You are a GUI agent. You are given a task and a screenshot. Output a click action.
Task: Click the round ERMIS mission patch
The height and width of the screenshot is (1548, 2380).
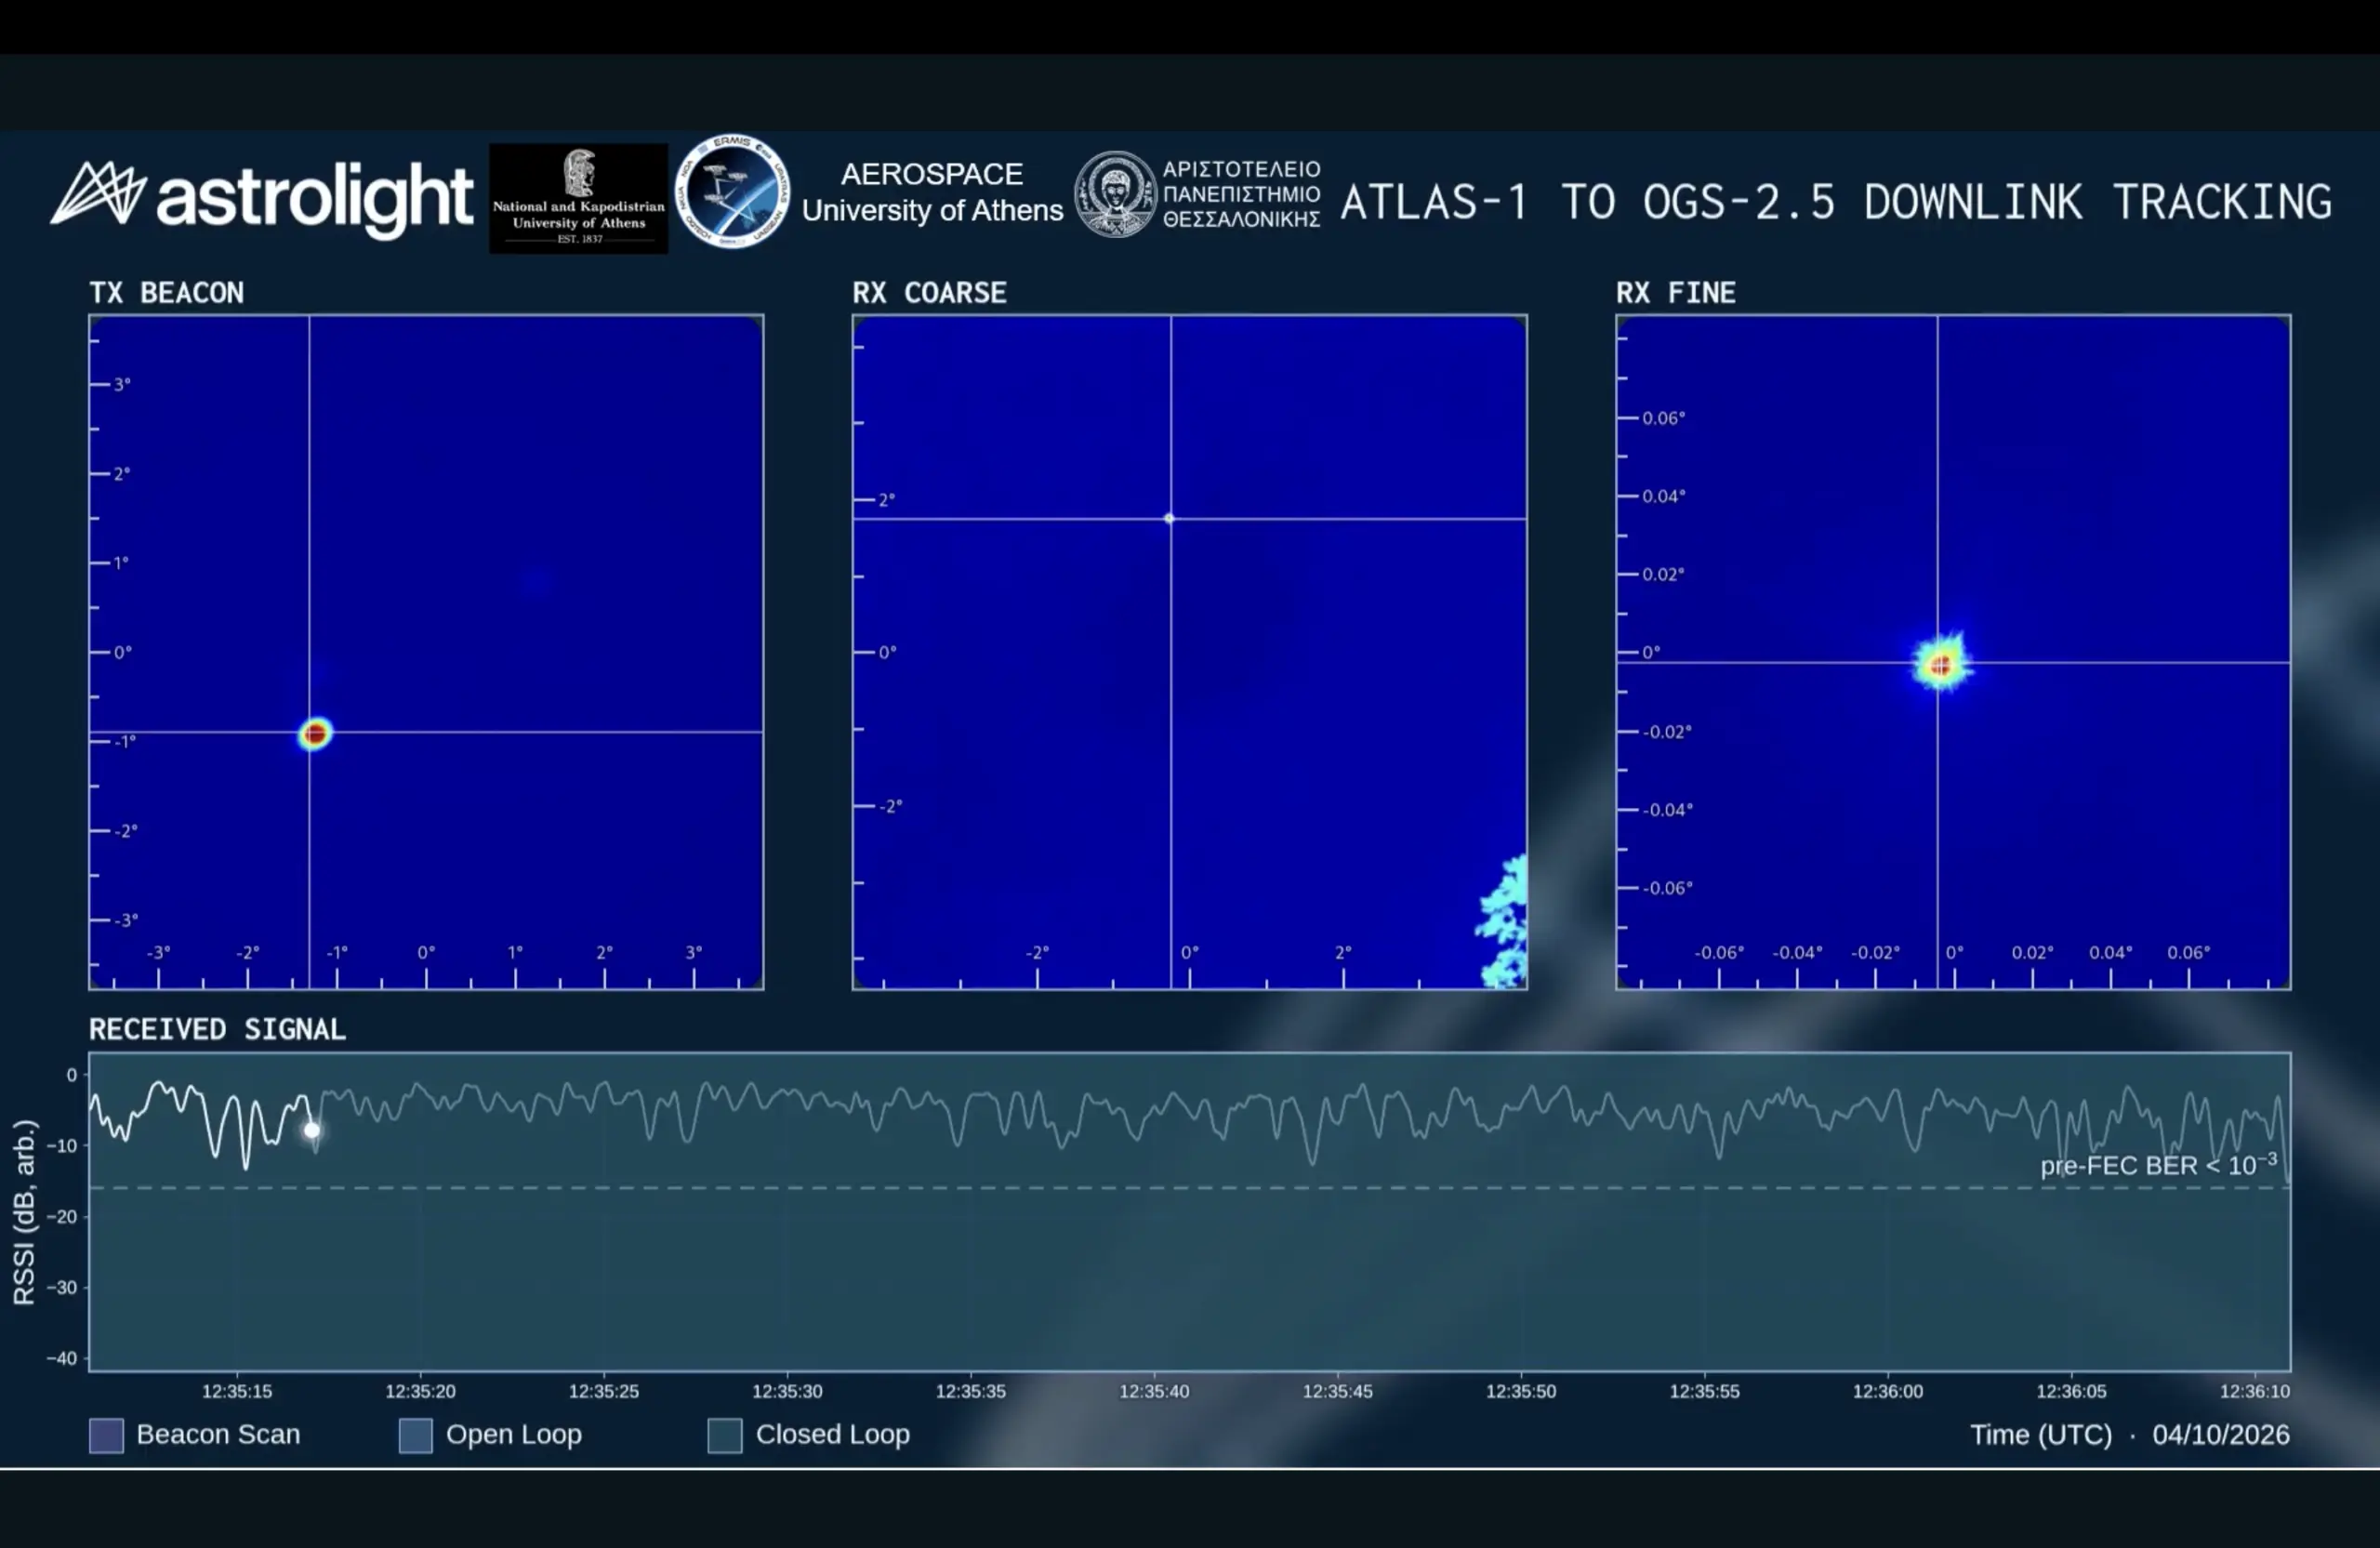tap(732, 191)
